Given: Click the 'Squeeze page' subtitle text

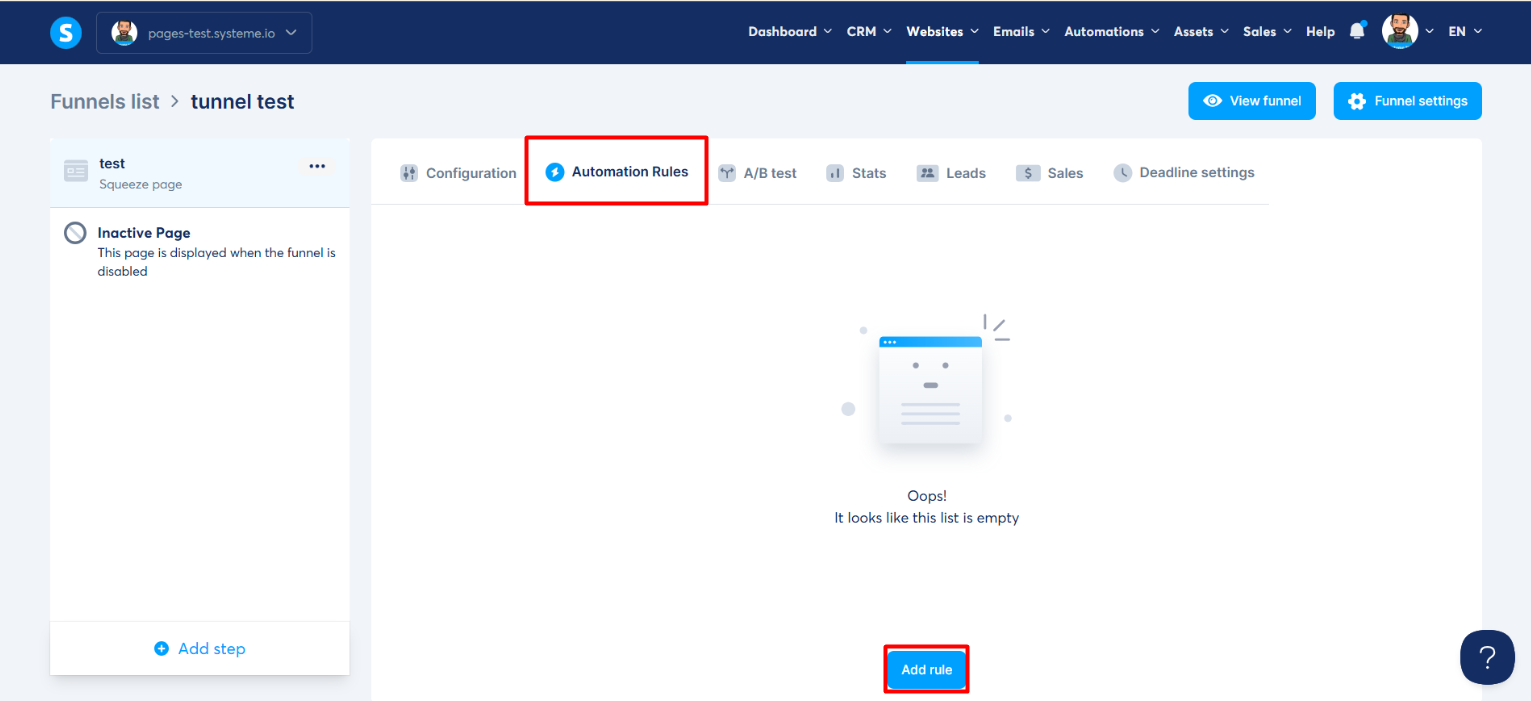Looking at the screenshot, I should click(140, 185).
